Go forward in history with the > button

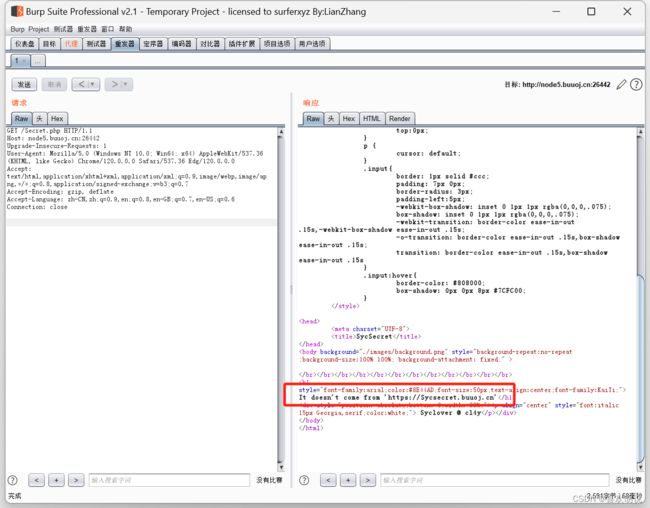coord(119,85)
